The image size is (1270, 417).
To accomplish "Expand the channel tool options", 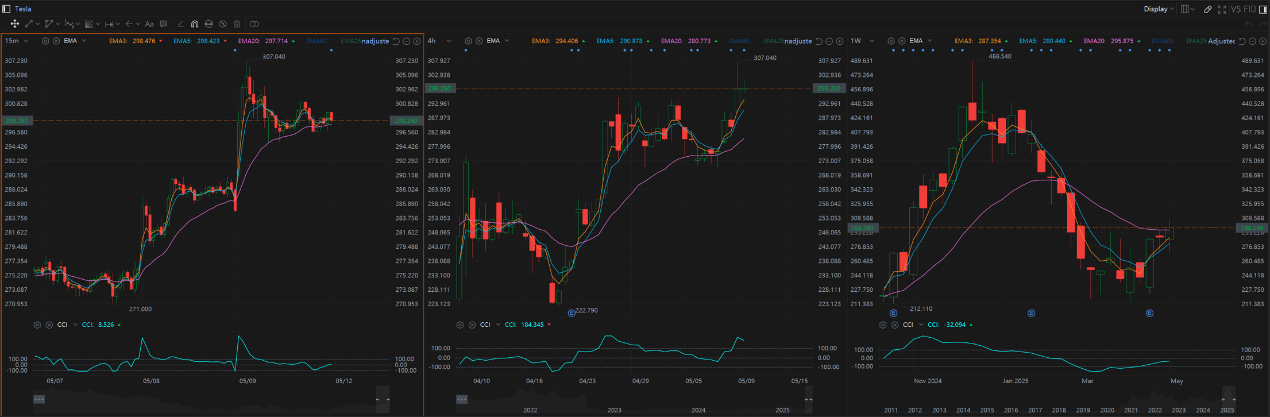I will (x=58, y=23).
